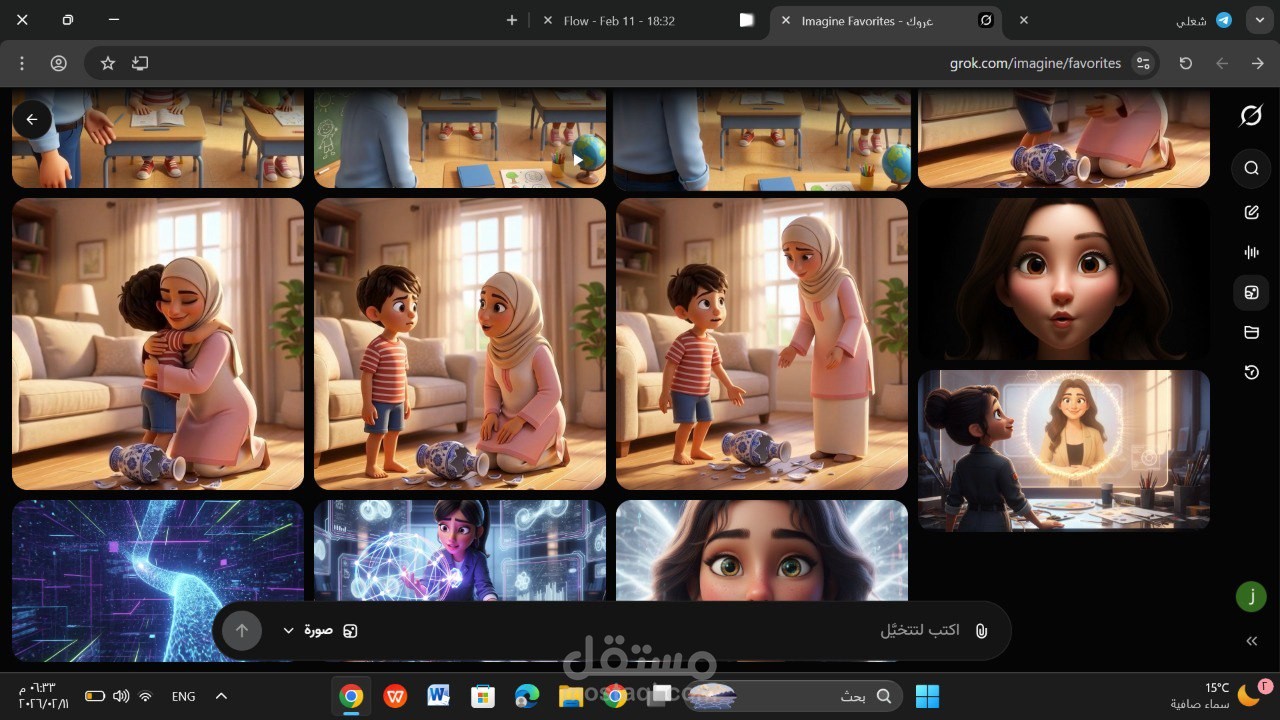Screen dimensions: 1280x720
Task: Open Wi-Fi network settings
Action: 146,696
